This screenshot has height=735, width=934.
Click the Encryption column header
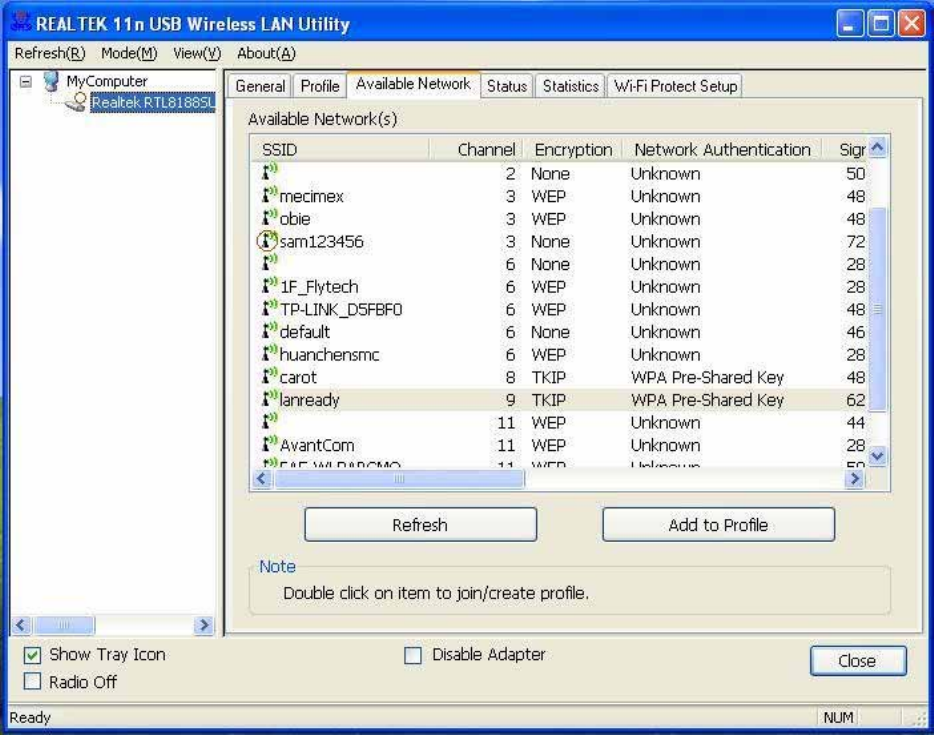(x=572, y=150)
